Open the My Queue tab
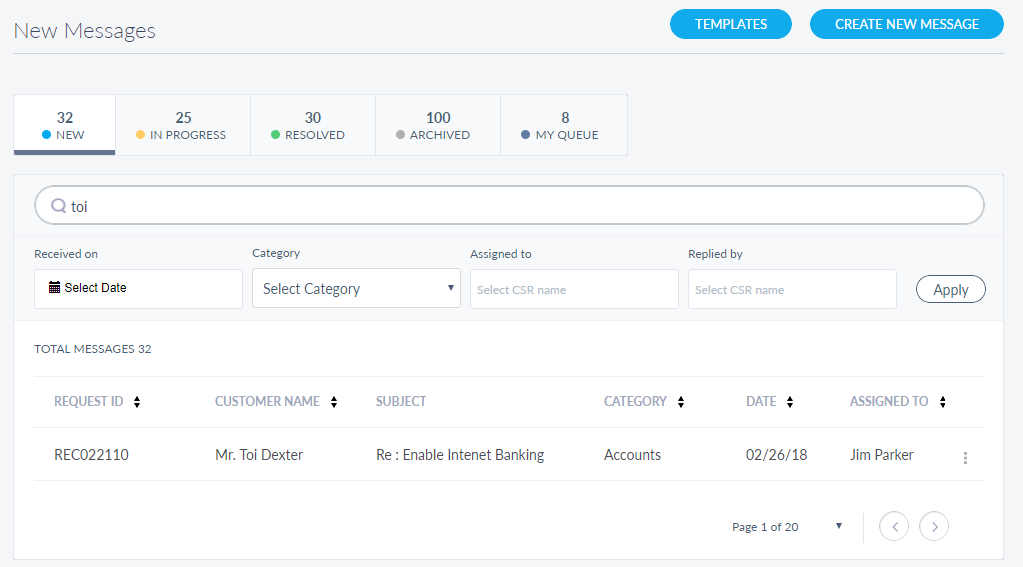This screenshot has width=1023, height=567. tap(564, 126)
